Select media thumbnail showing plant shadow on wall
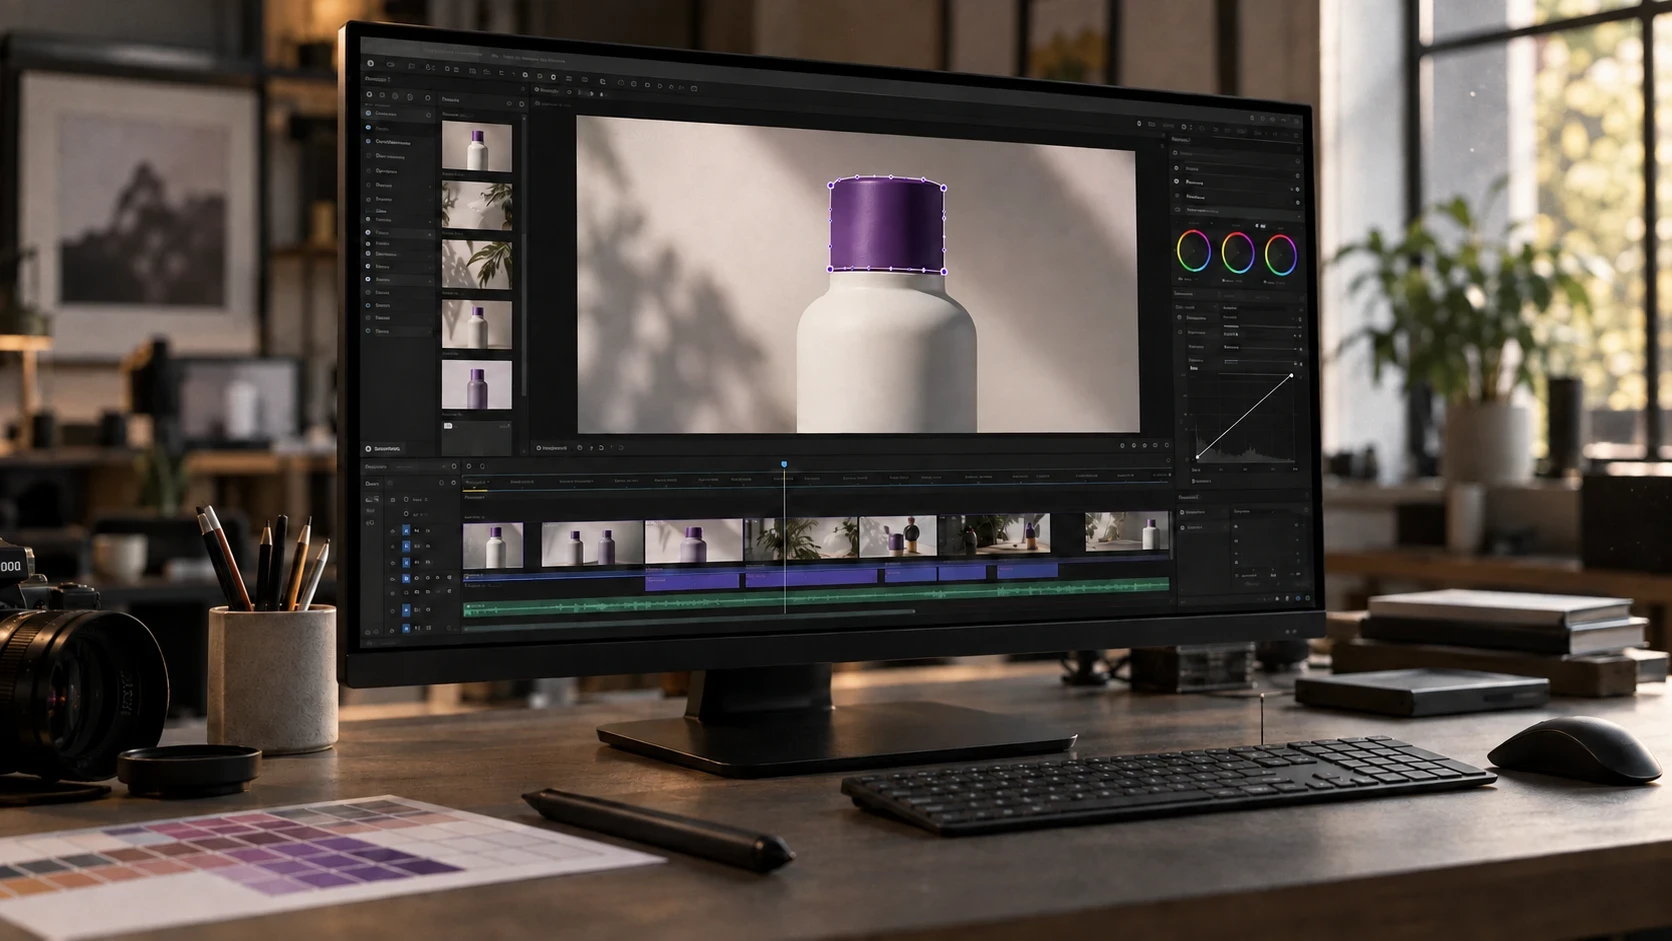This screenshot has width=1672, height=941. [477, 205]
